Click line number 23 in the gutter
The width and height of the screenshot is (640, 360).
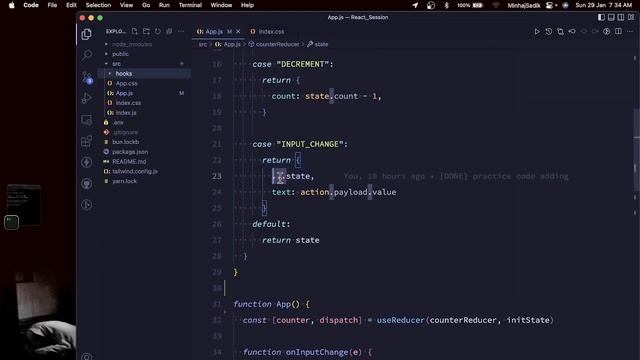(x=217, y=176)
